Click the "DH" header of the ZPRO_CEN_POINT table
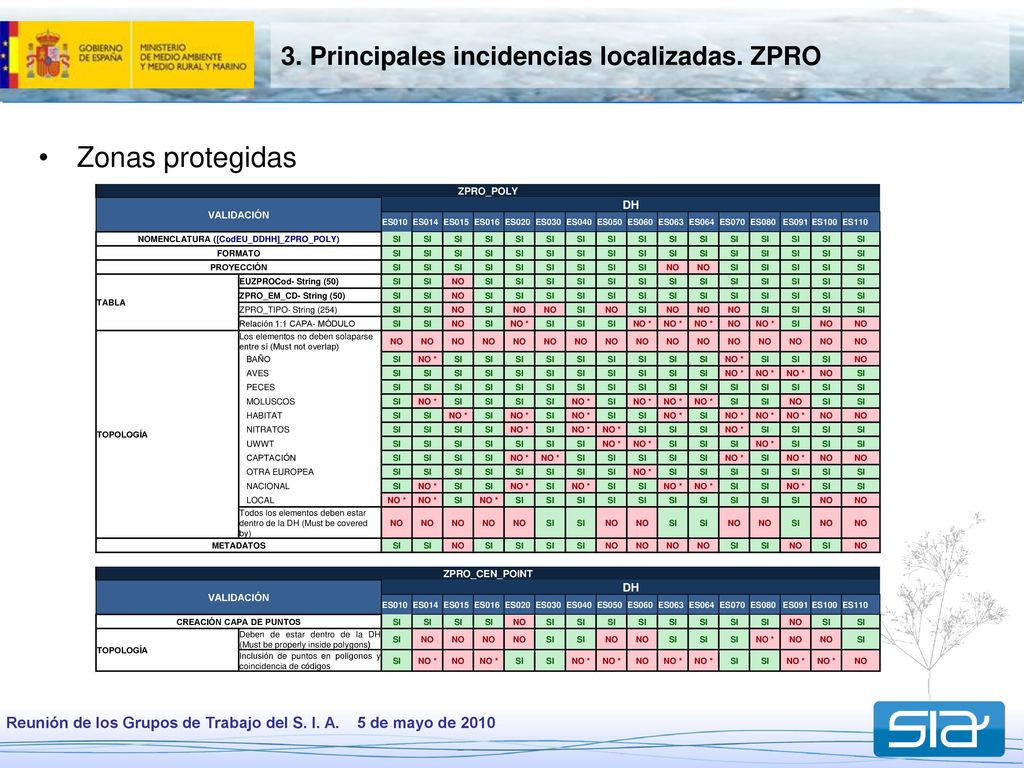This screenshot has width=1024, height=768. click(x=631, y=588)
